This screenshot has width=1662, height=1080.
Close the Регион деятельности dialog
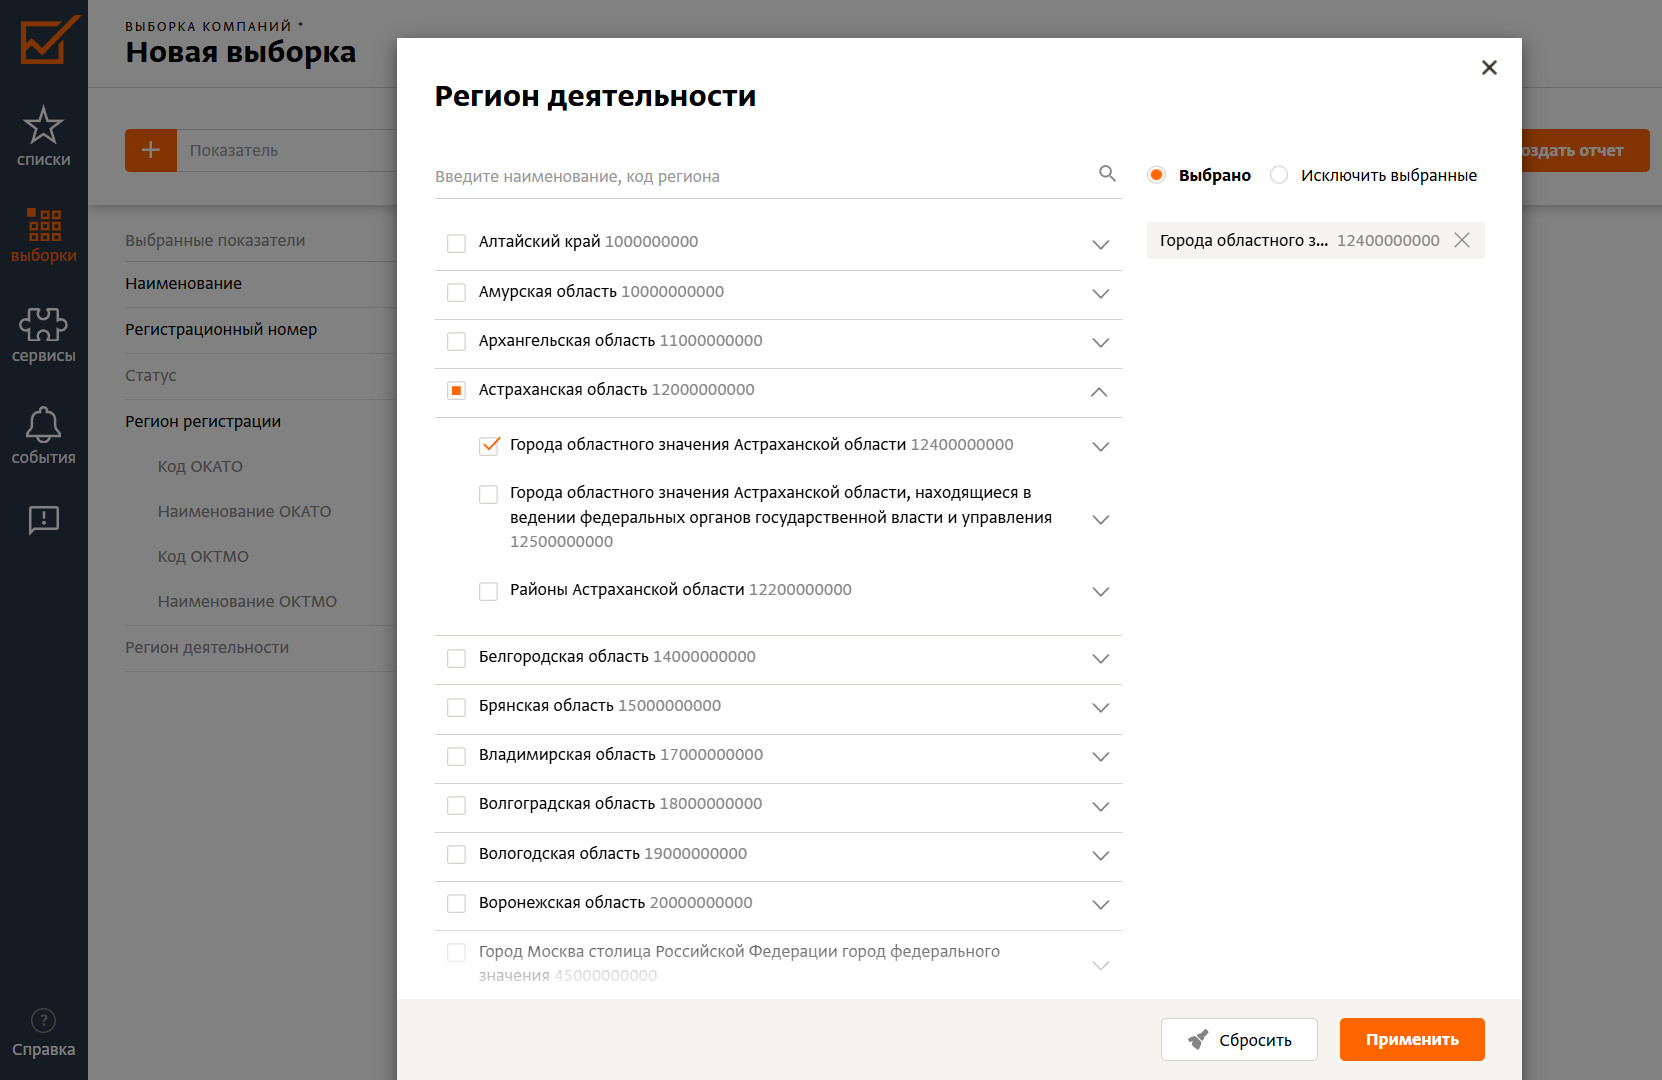(1489, 68)
